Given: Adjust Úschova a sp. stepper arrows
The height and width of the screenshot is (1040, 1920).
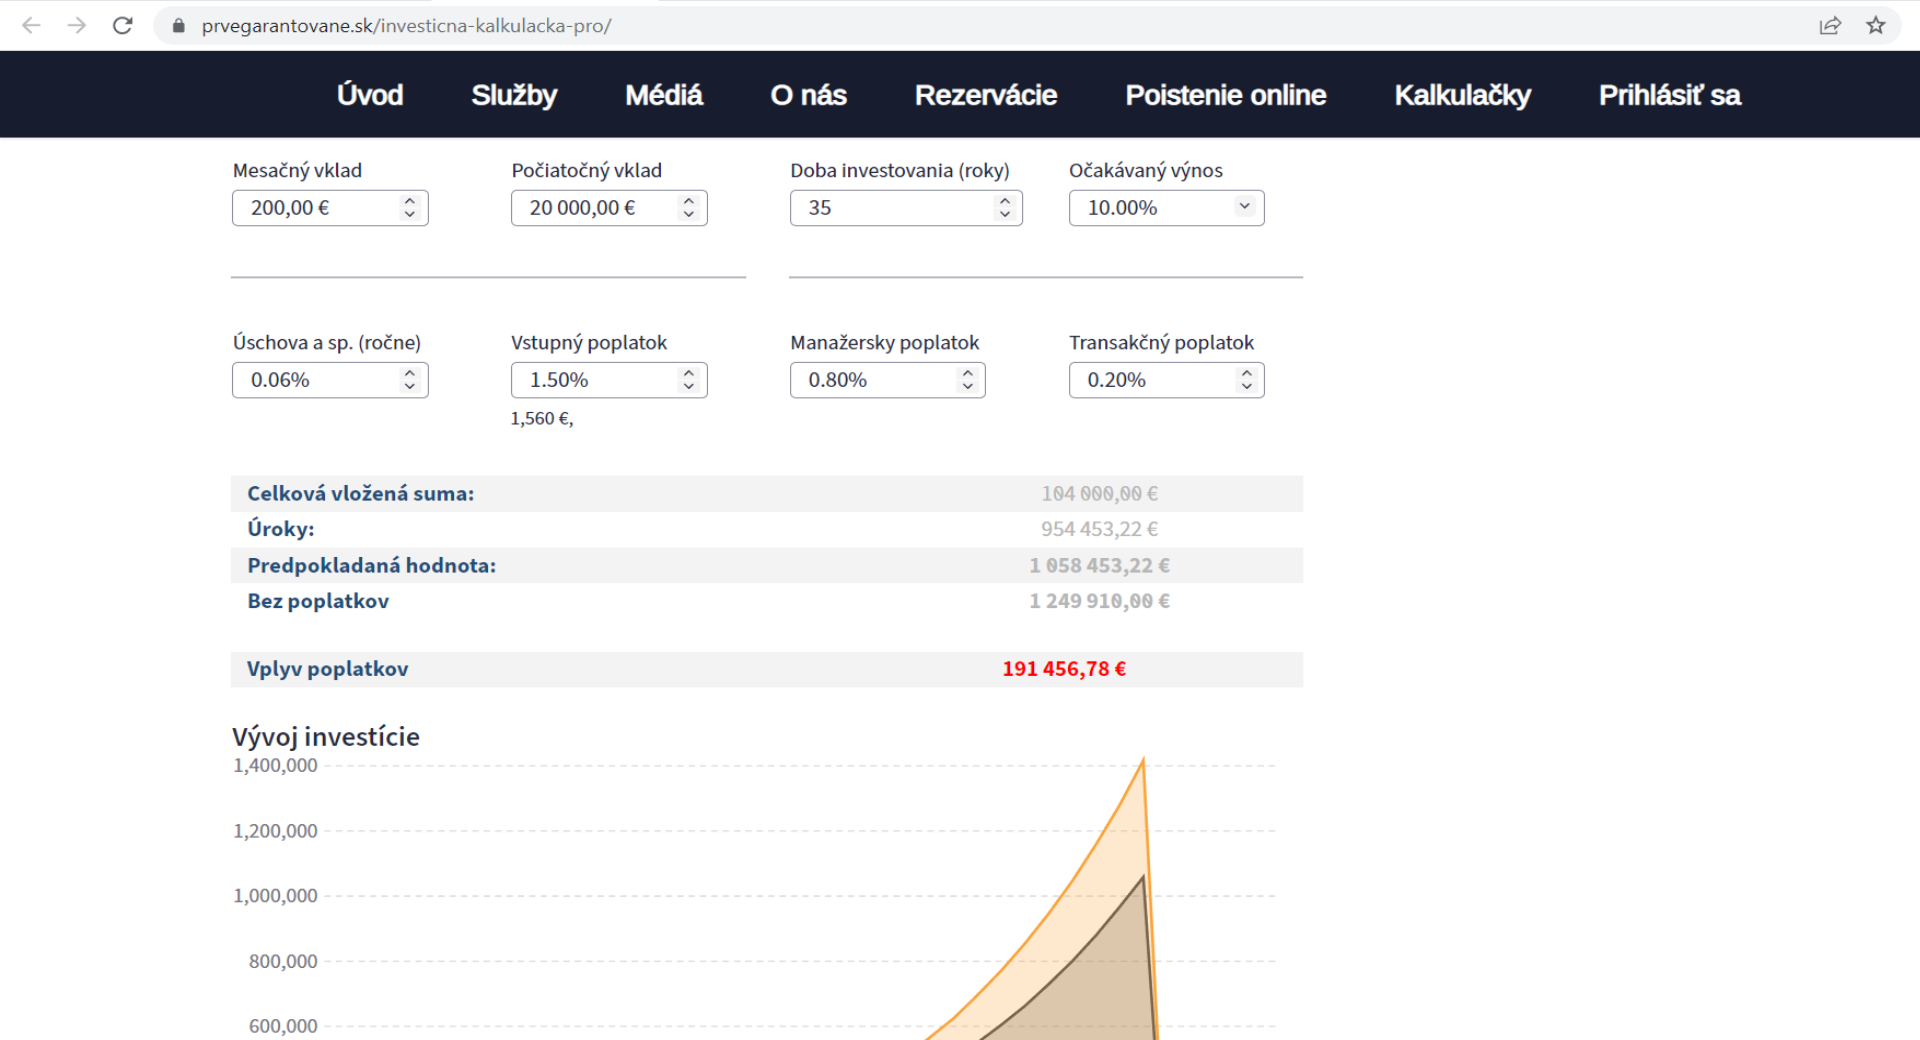Looking at the screenshot, I should tap(409, 380).
